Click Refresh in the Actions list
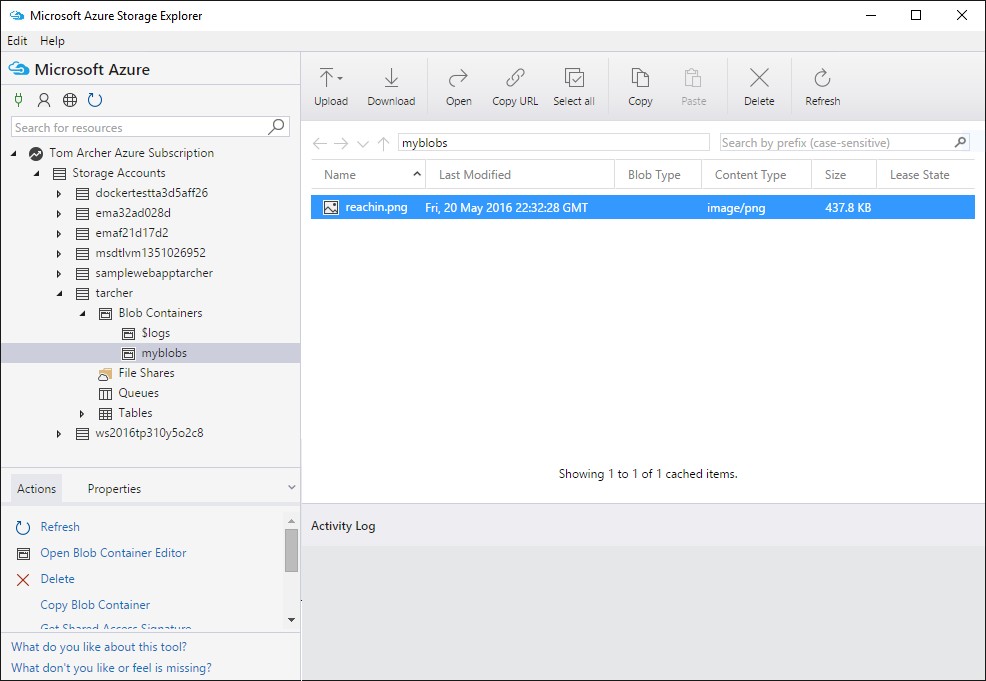986x681 pixels. 60,527
